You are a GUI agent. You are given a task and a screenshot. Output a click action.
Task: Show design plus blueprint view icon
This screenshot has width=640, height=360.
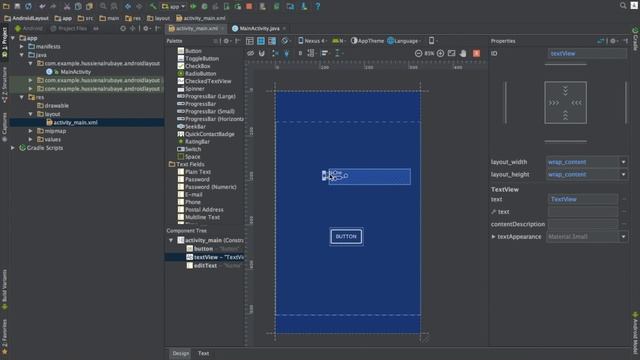272,41
